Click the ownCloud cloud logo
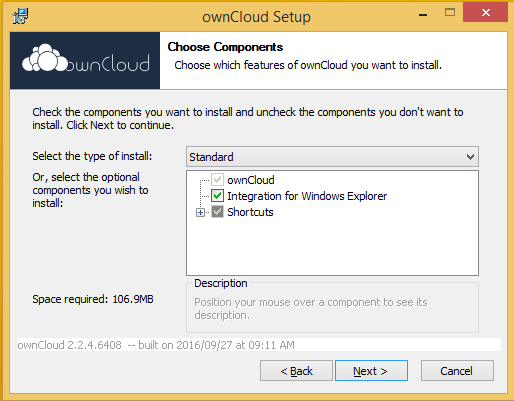The image size is (514, 401). pos(85,58)
